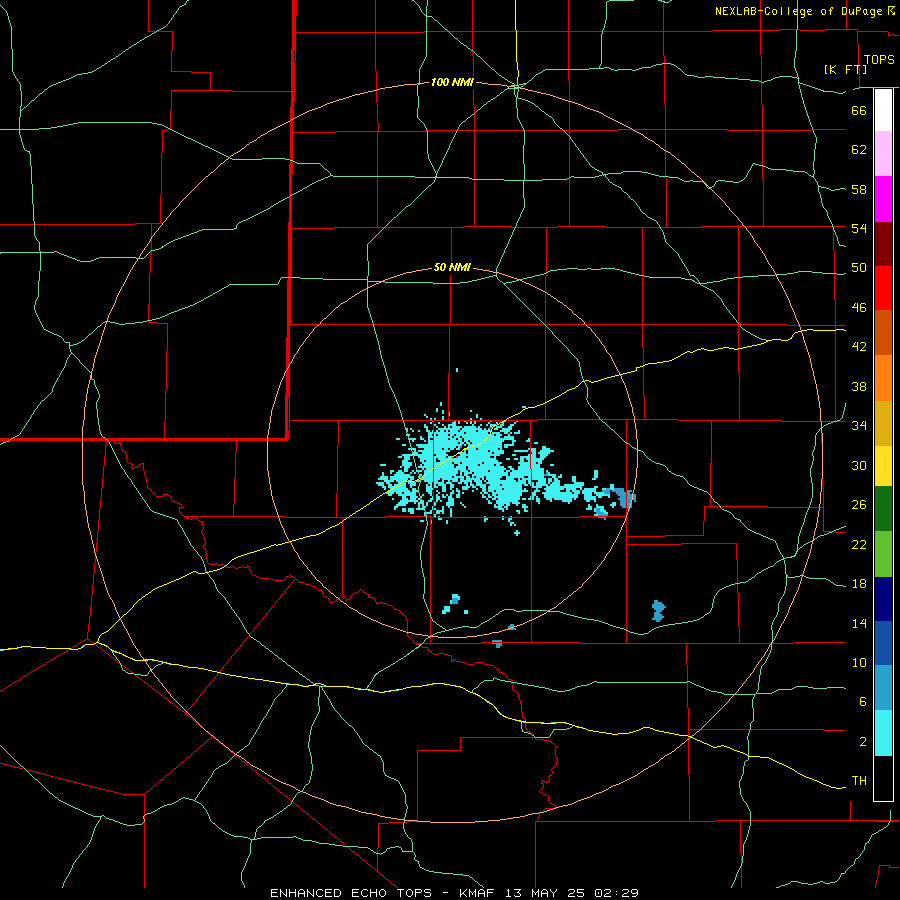The image size is (900, 900).
Task: Click the "58" scale value
Action: click(859, 189)
